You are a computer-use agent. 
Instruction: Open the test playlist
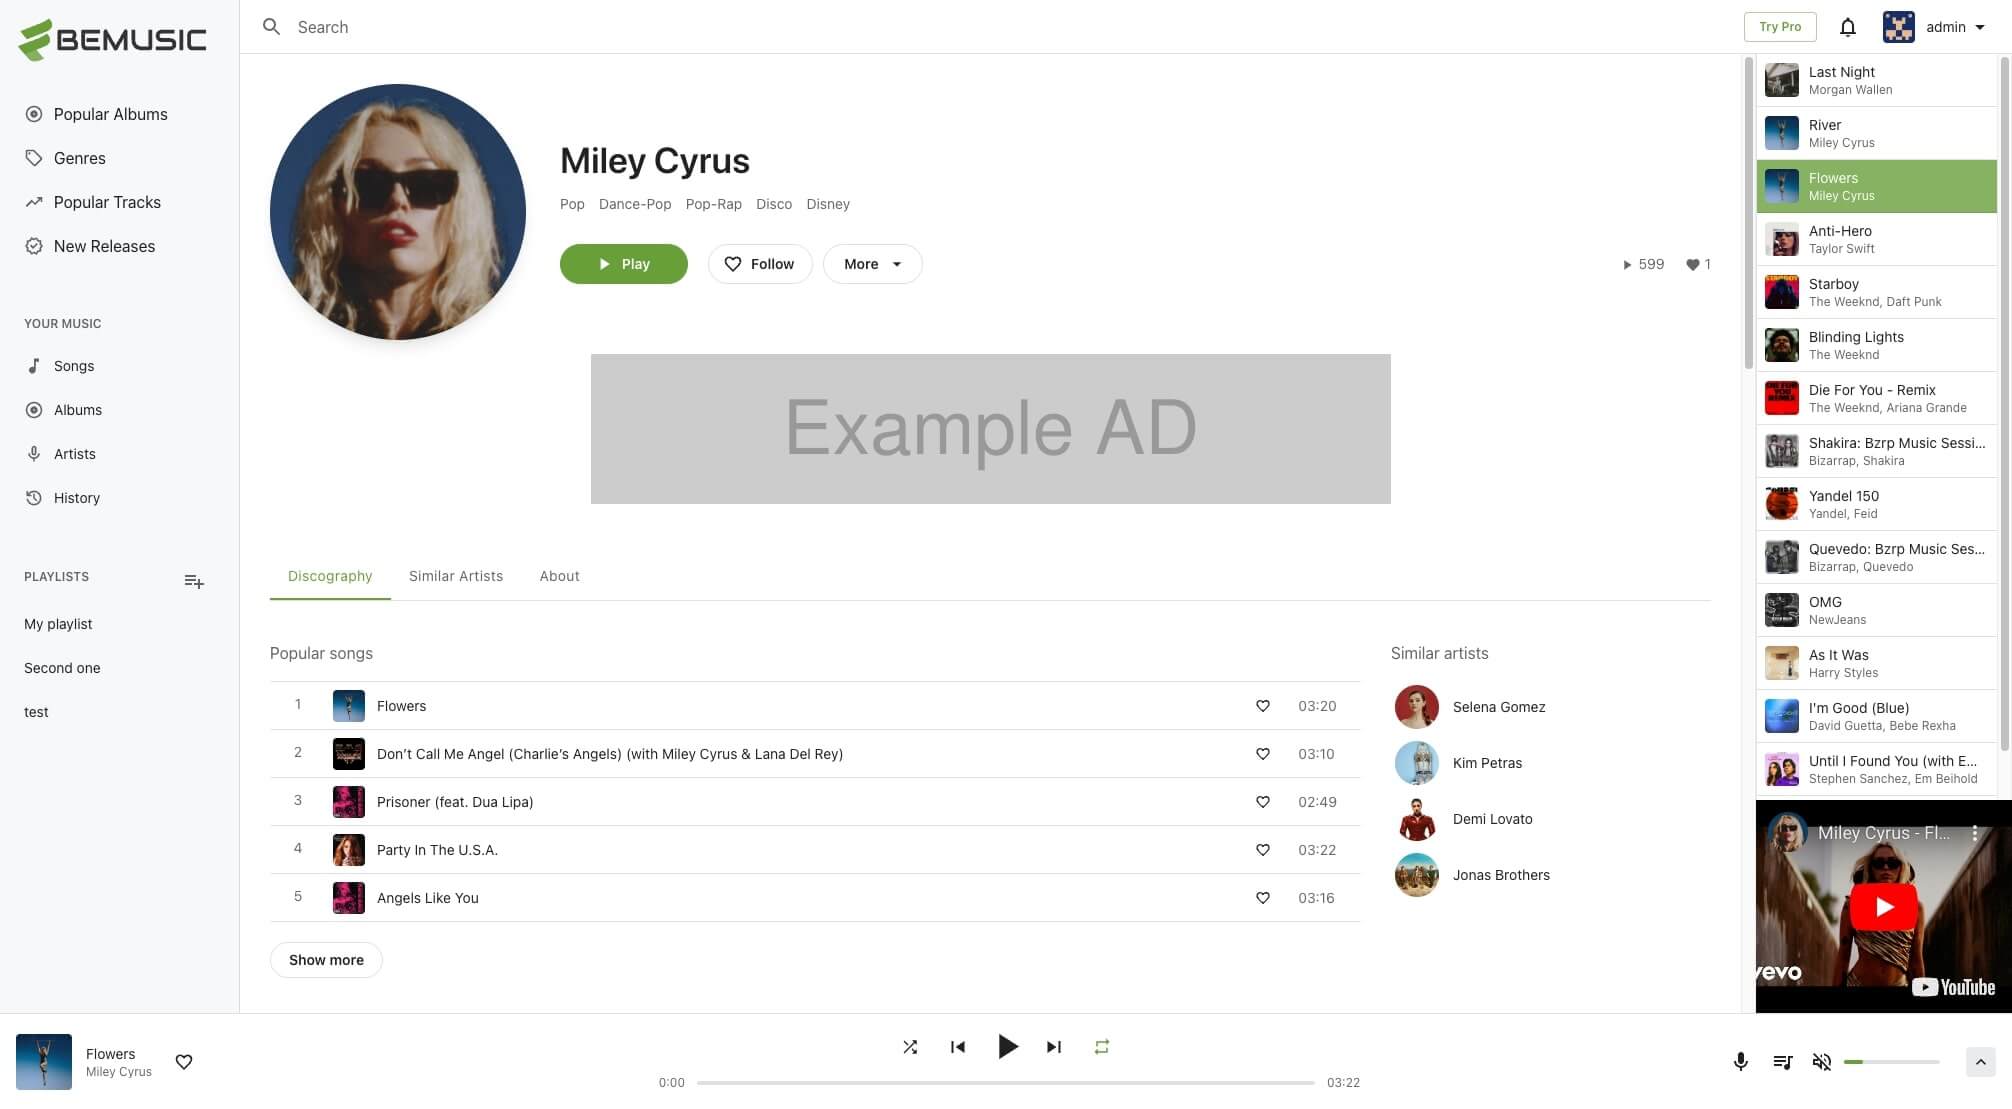36,712
